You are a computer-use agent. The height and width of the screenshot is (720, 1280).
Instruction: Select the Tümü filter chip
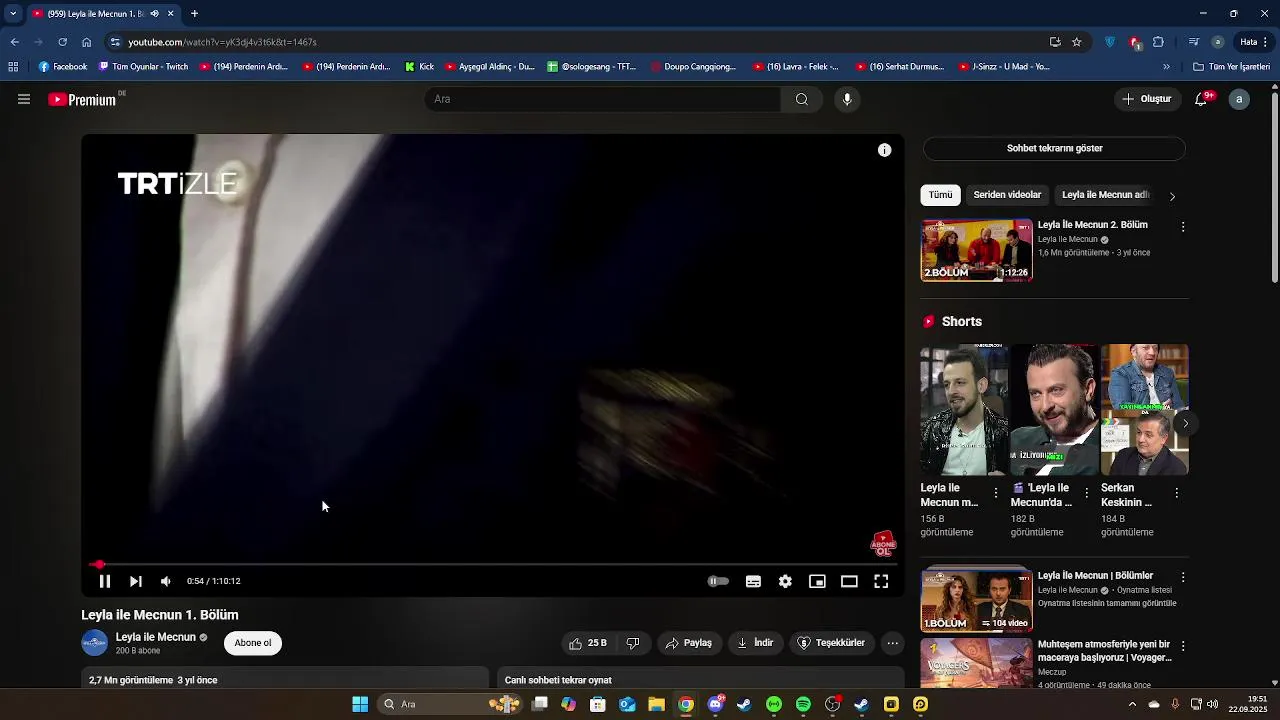(x=940, y=195)
